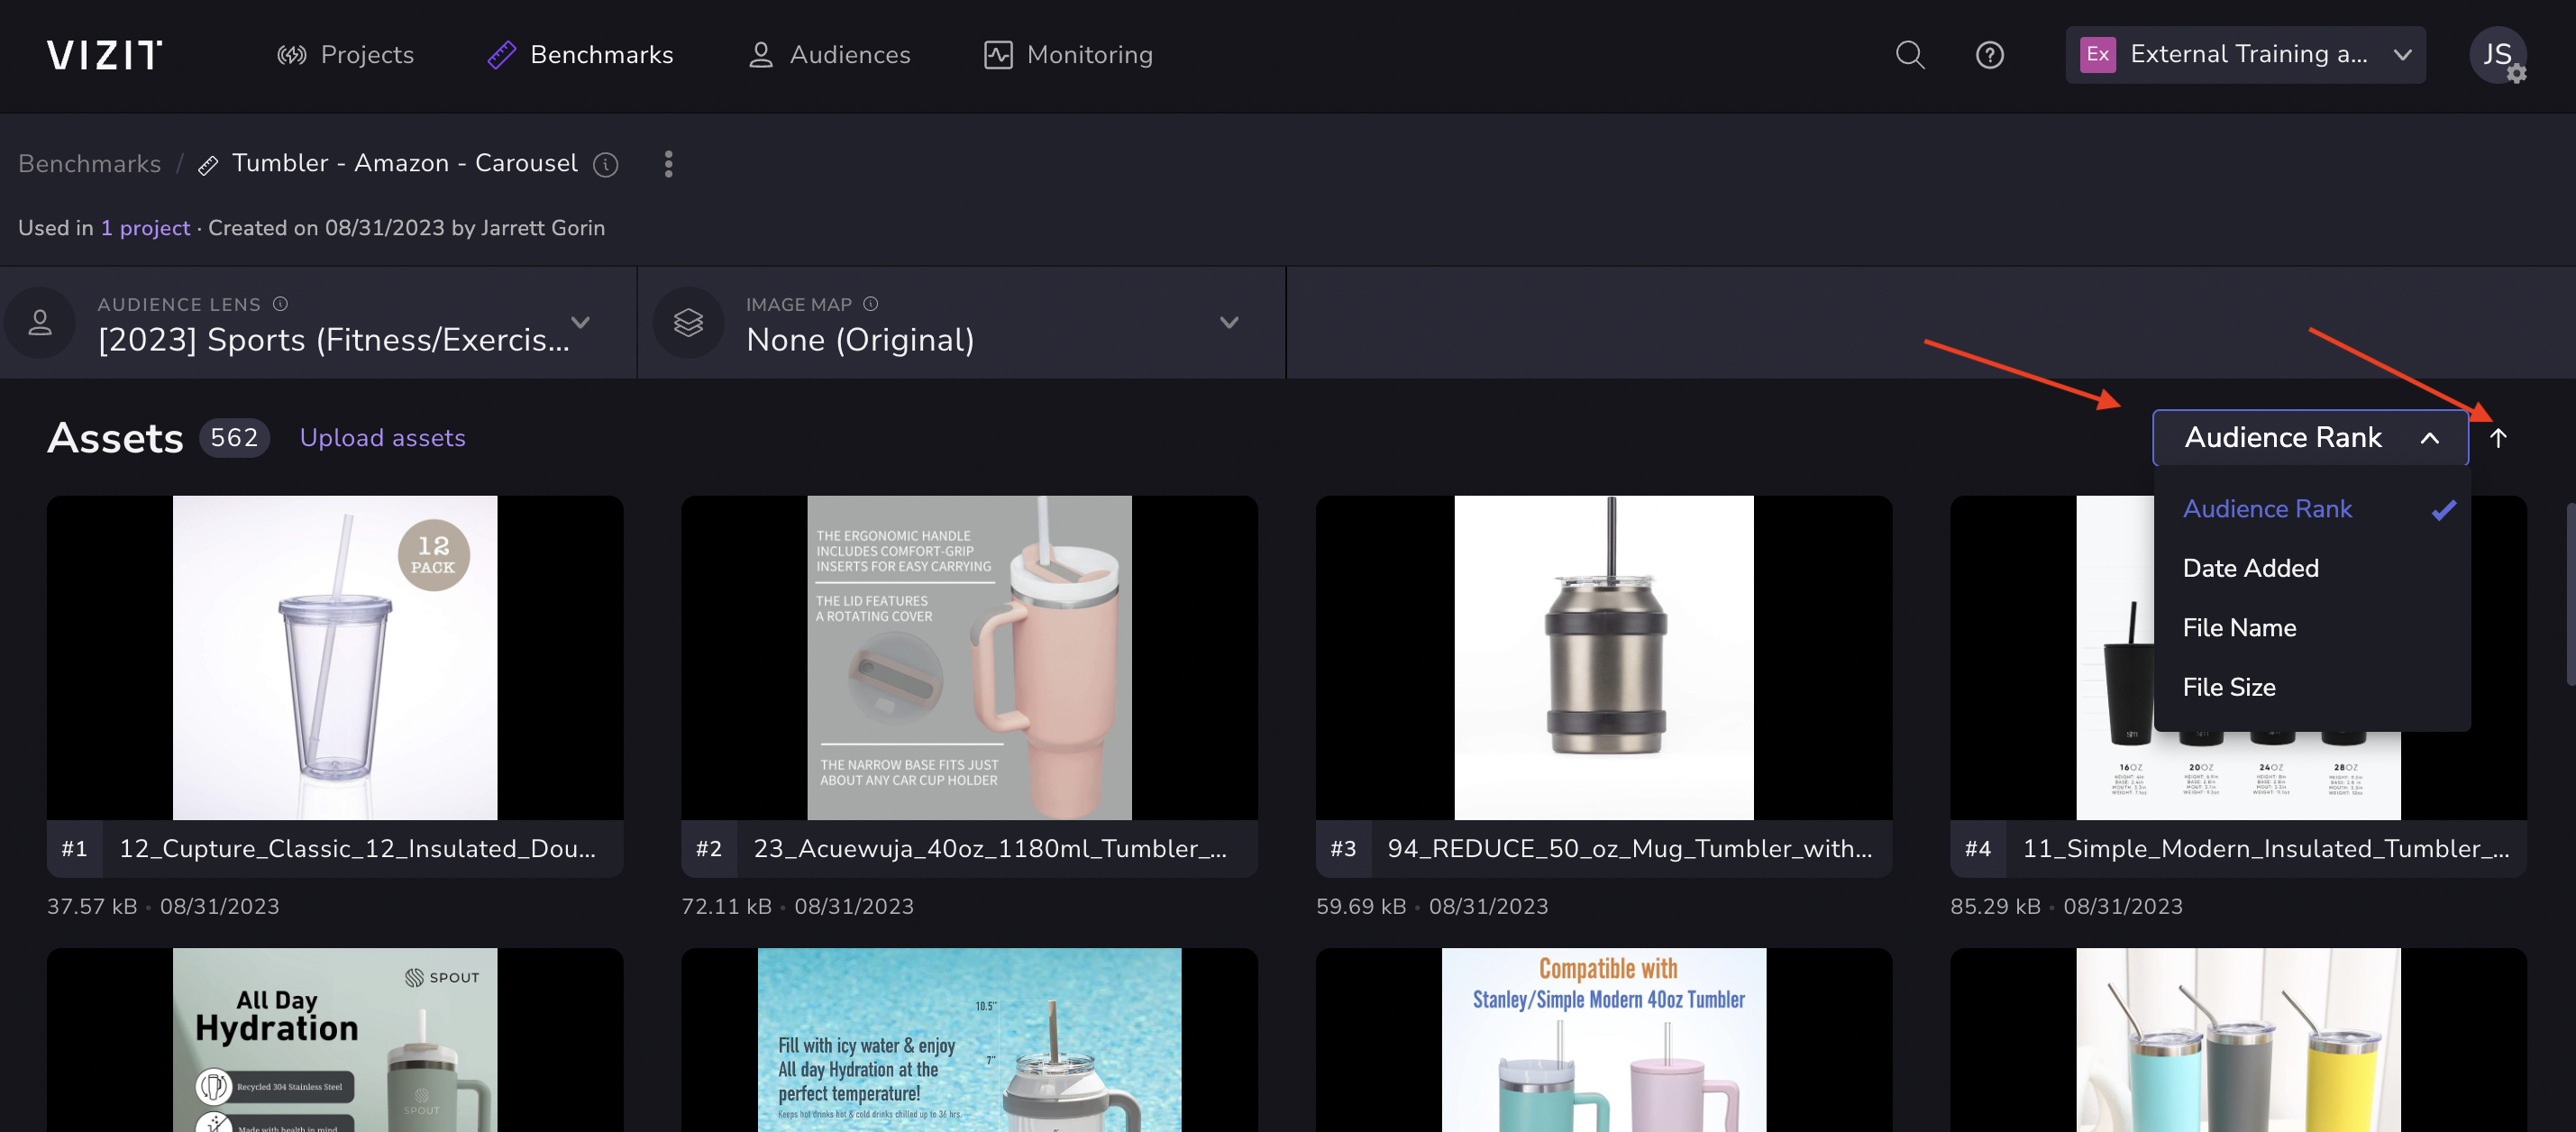The image size is (2576, 1132).
Task: Toggle sort direction arrow icon
Action: 2497,438
